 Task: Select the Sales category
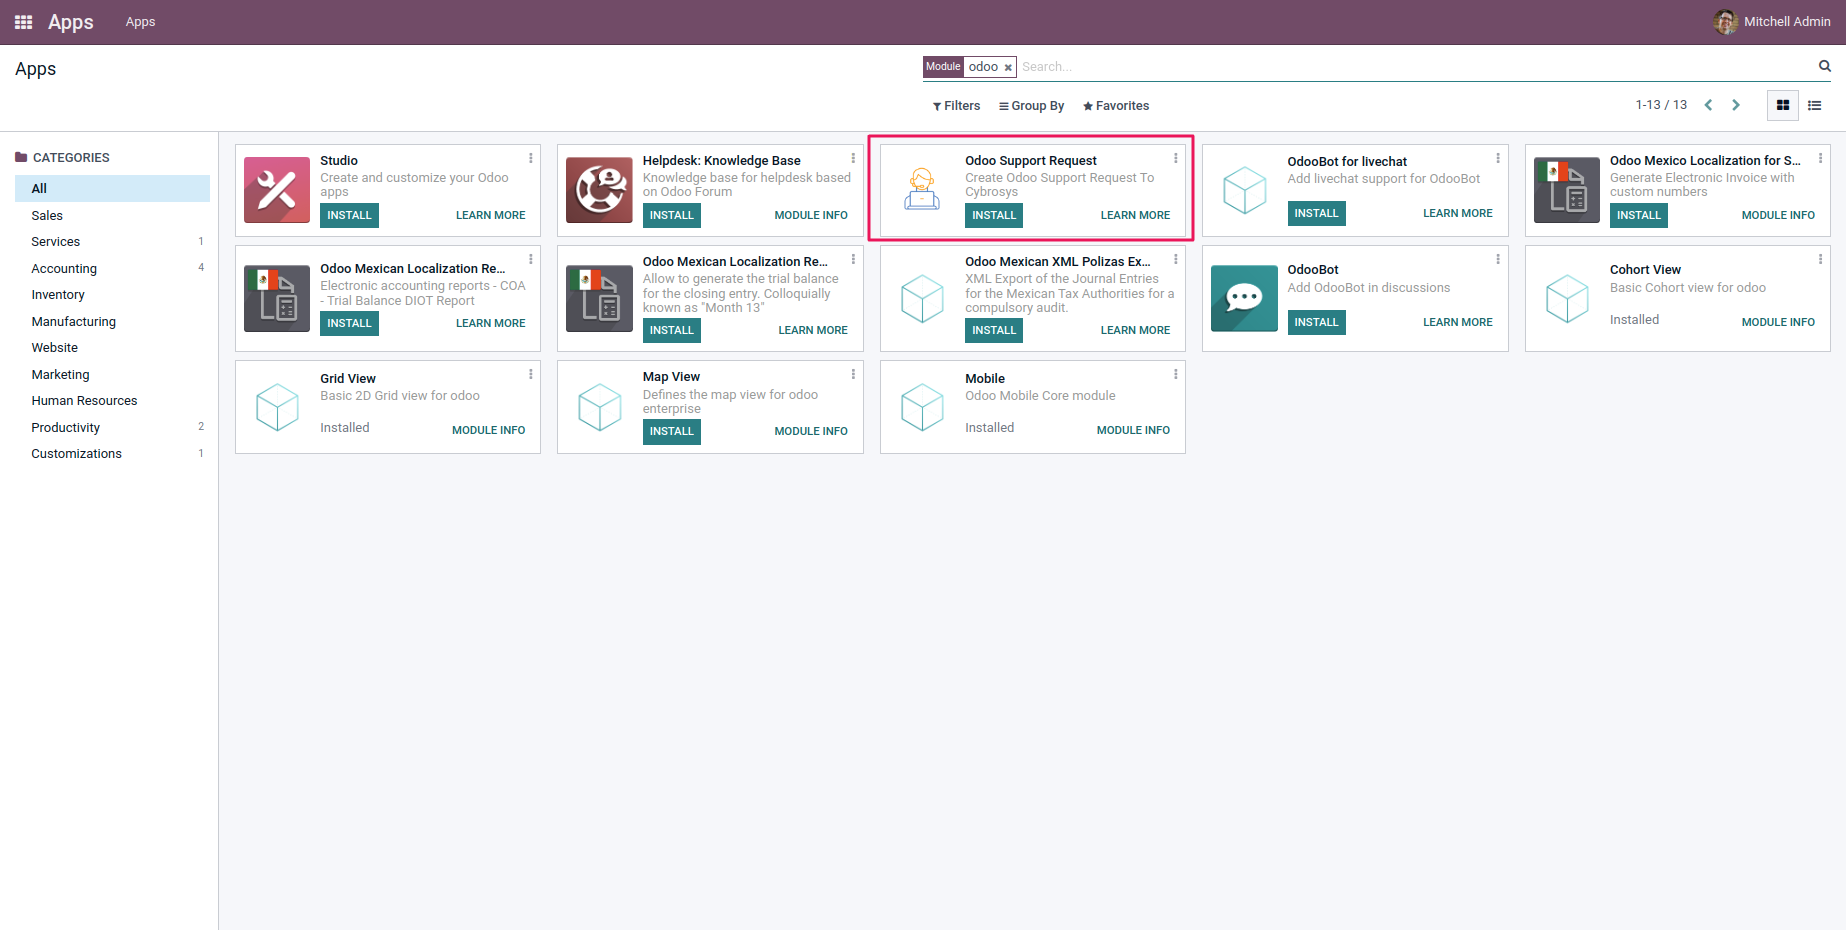[112, 215]
